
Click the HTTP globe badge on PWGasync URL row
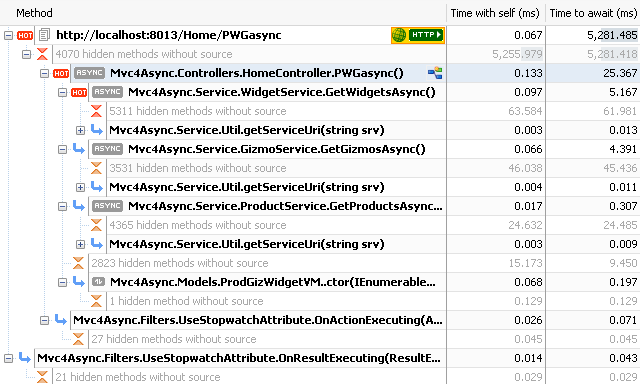click(418, 35)
